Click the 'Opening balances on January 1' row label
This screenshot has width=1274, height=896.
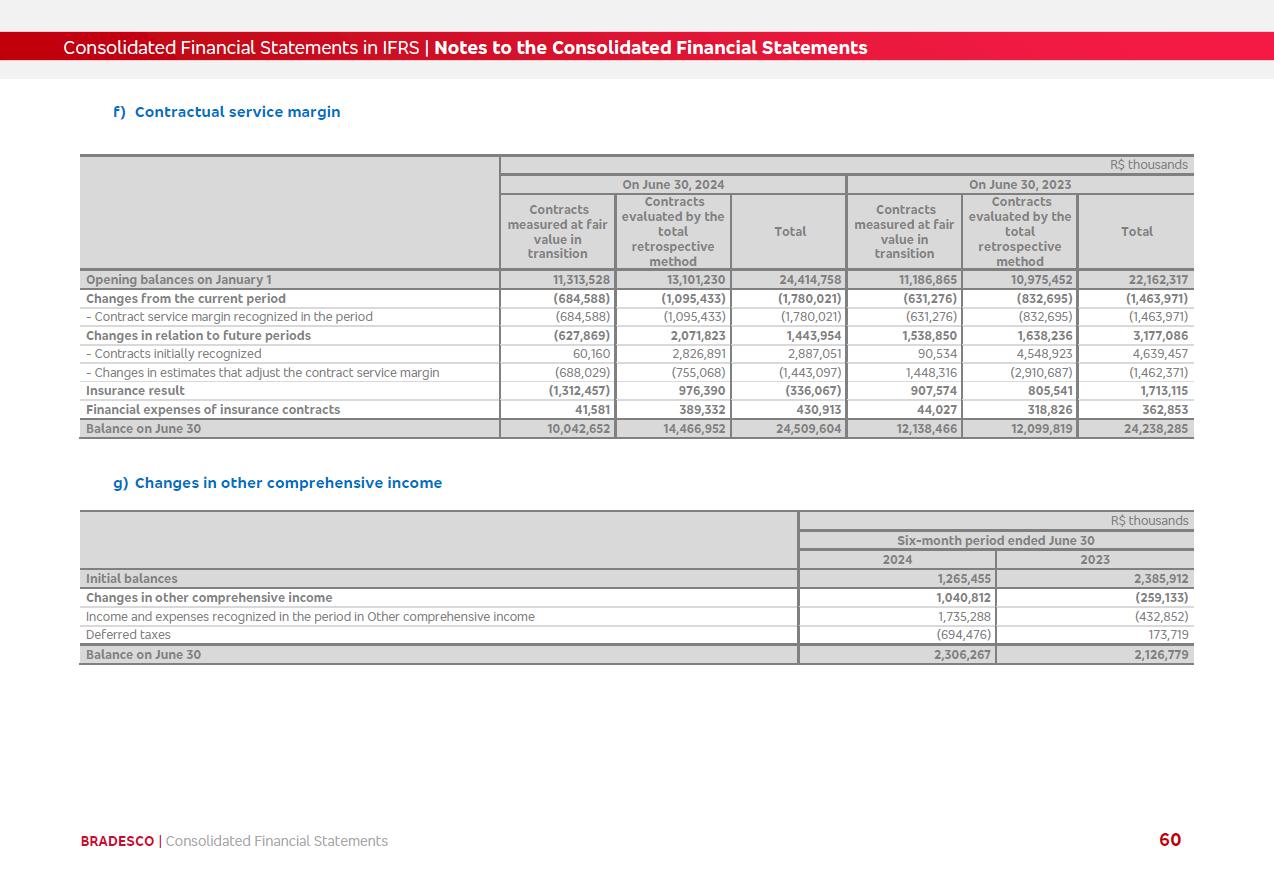coord(178,280)
